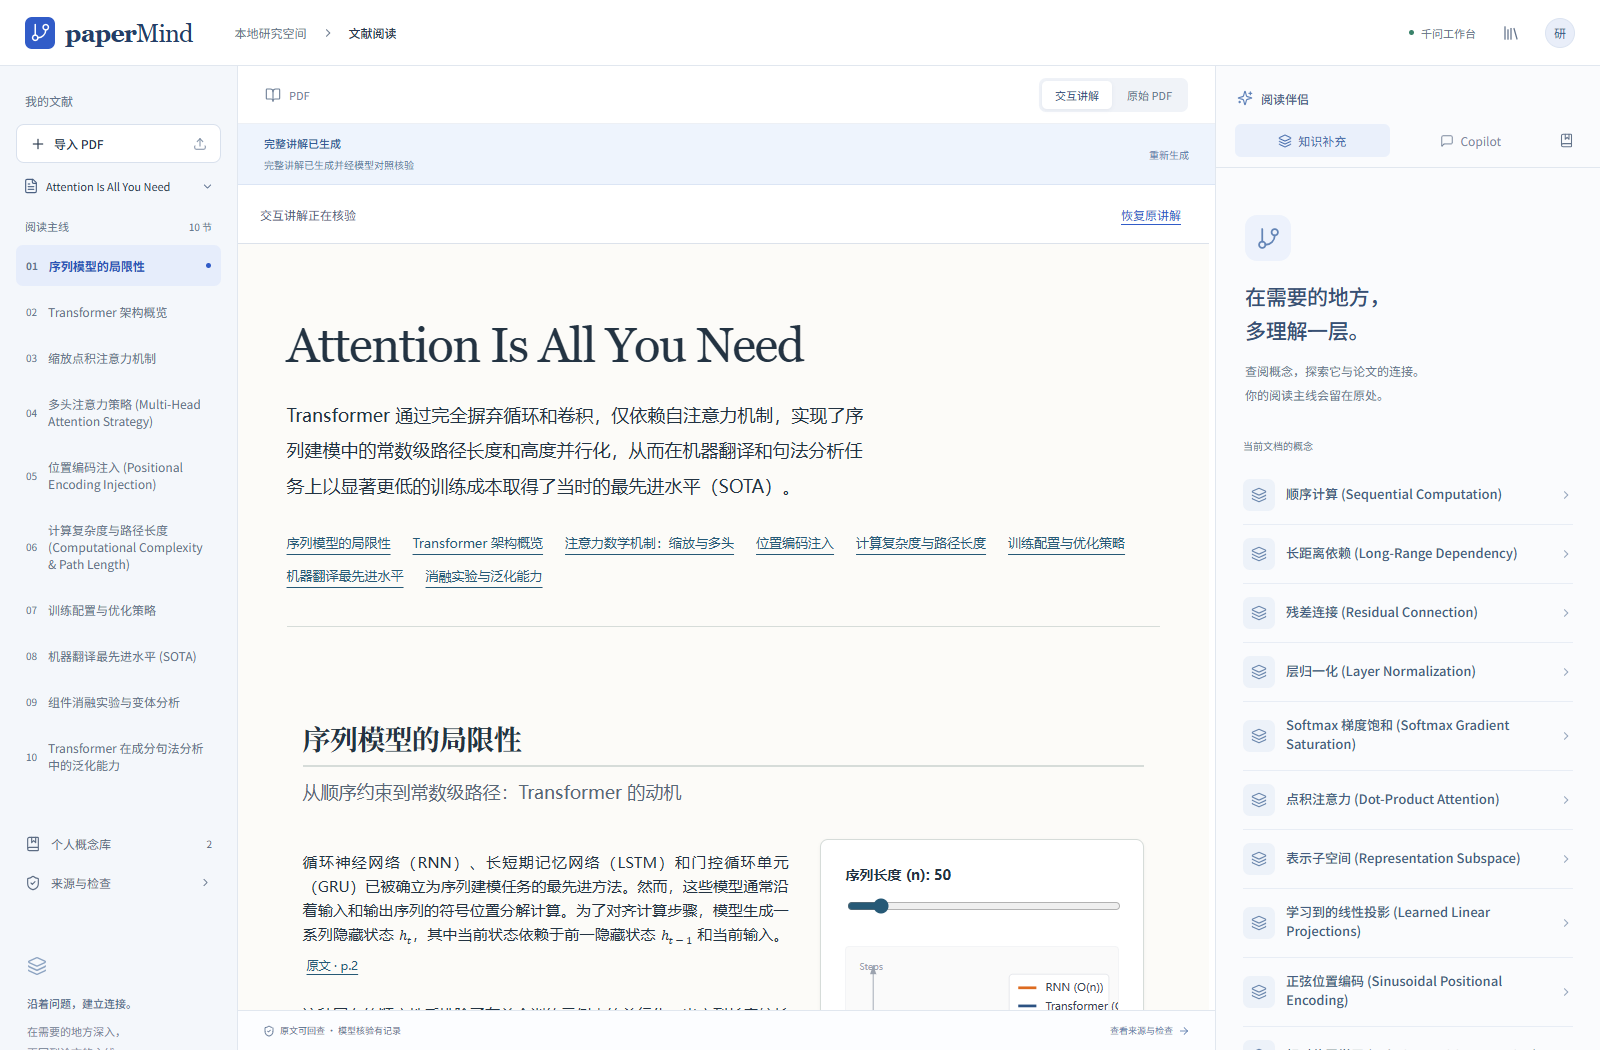This screenshot has width=1600, height=1050.
Task: Click layers icon for Softmax 梯度饱和 concept
Action: click(x=1259, y=736)
